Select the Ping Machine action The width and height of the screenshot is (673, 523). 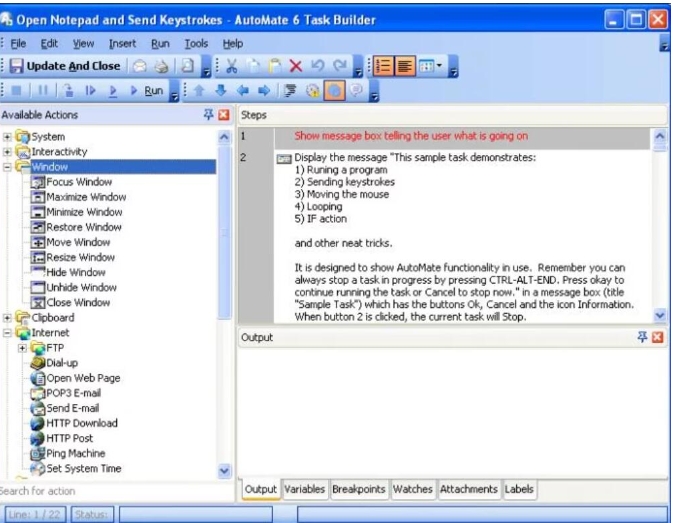coord(68,453)
